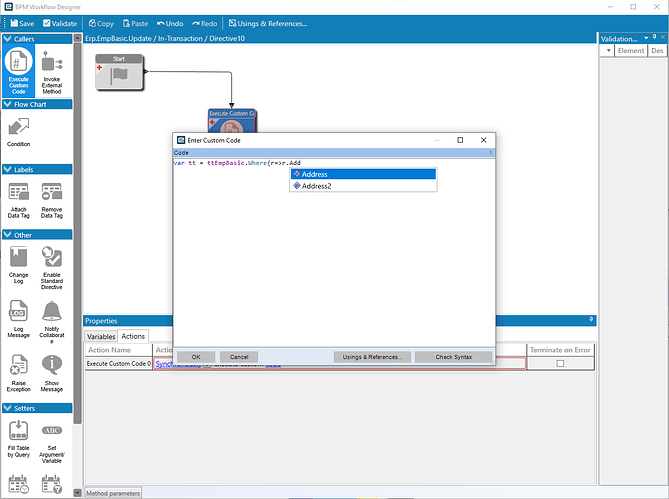Click Paste in the toolbar

135,23
